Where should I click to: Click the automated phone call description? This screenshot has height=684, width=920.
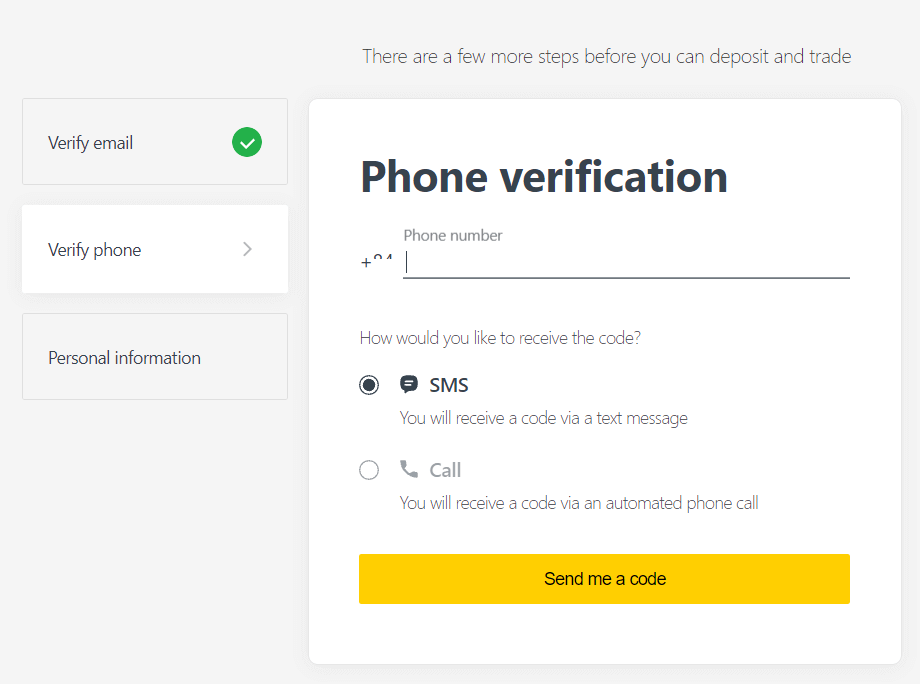[x=579, y=503]
